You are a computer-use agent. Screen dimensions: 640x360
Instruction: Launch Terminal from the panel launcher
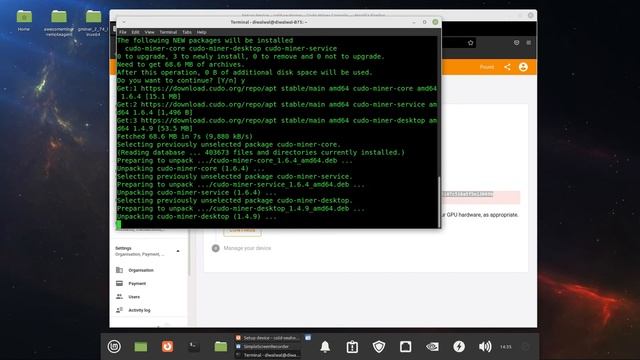point(194,347)
